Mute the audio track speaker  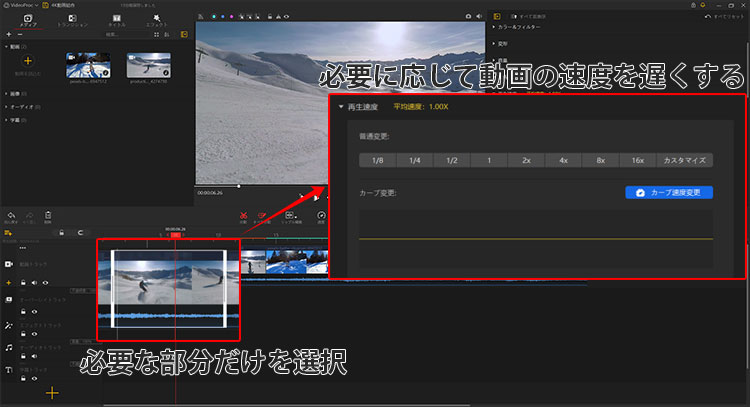pos(34,356)
